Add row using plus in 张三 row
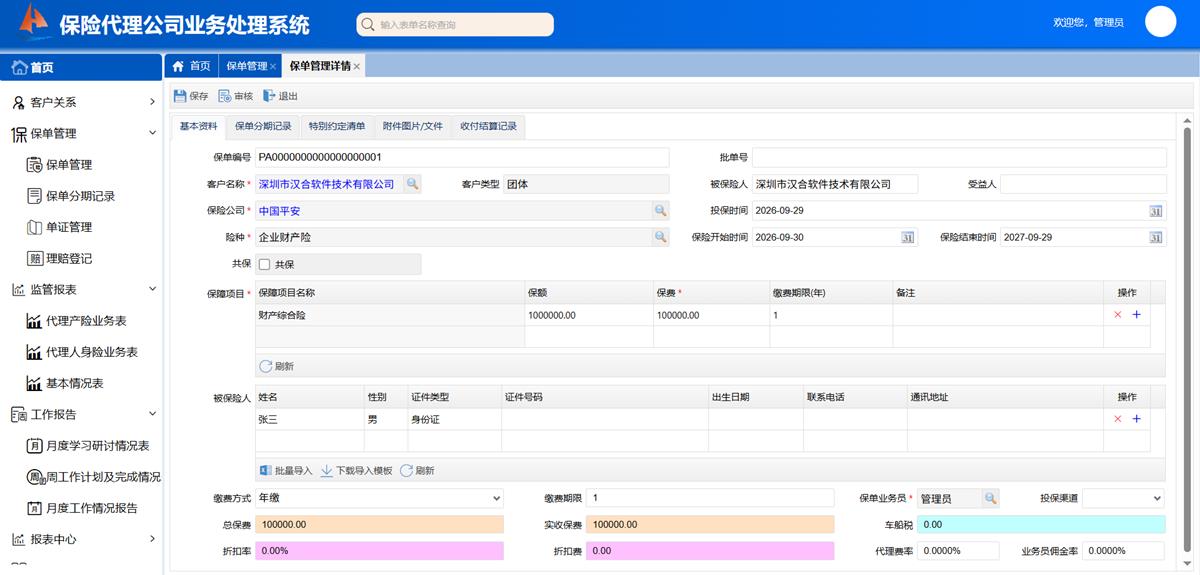 coord(1136,419)
